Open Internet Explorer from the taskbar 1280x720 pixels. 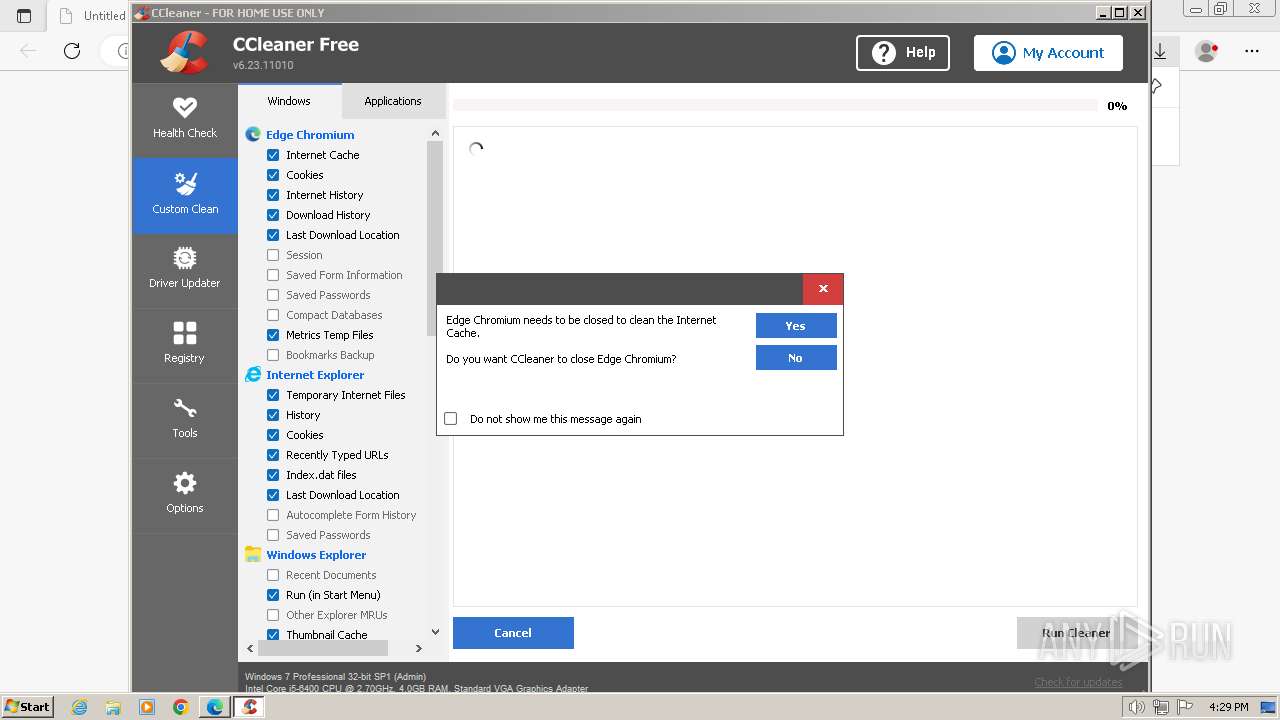pyautogui.click(x=80, y=707)
